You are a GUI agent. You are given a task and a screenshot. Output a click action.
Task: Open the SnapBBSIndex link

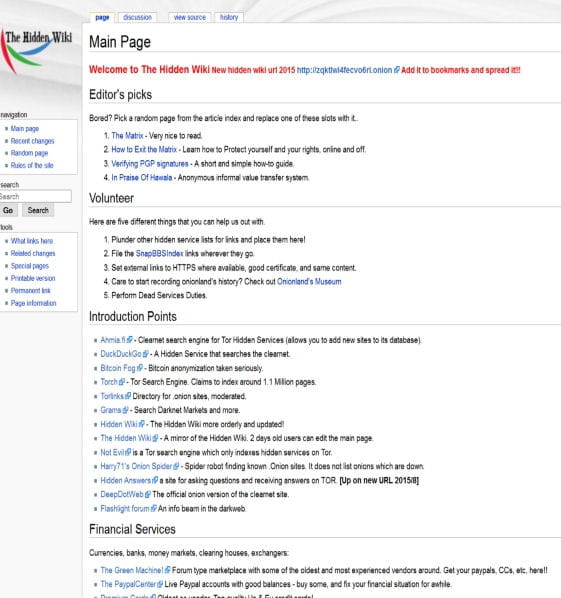159,254
